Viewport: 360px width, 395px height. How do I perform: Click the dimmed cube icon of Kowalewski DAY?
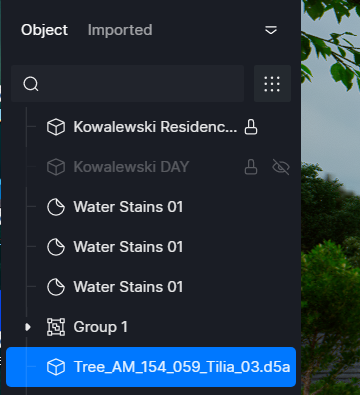tap(56, 167)
